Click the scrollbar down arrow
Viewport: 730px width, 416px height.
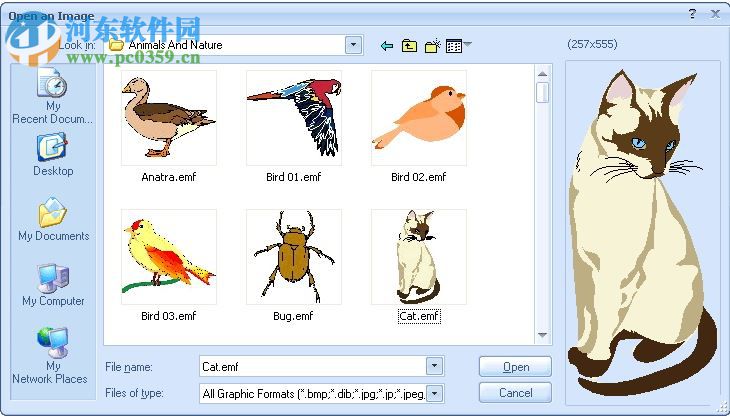tap(542, 335)
